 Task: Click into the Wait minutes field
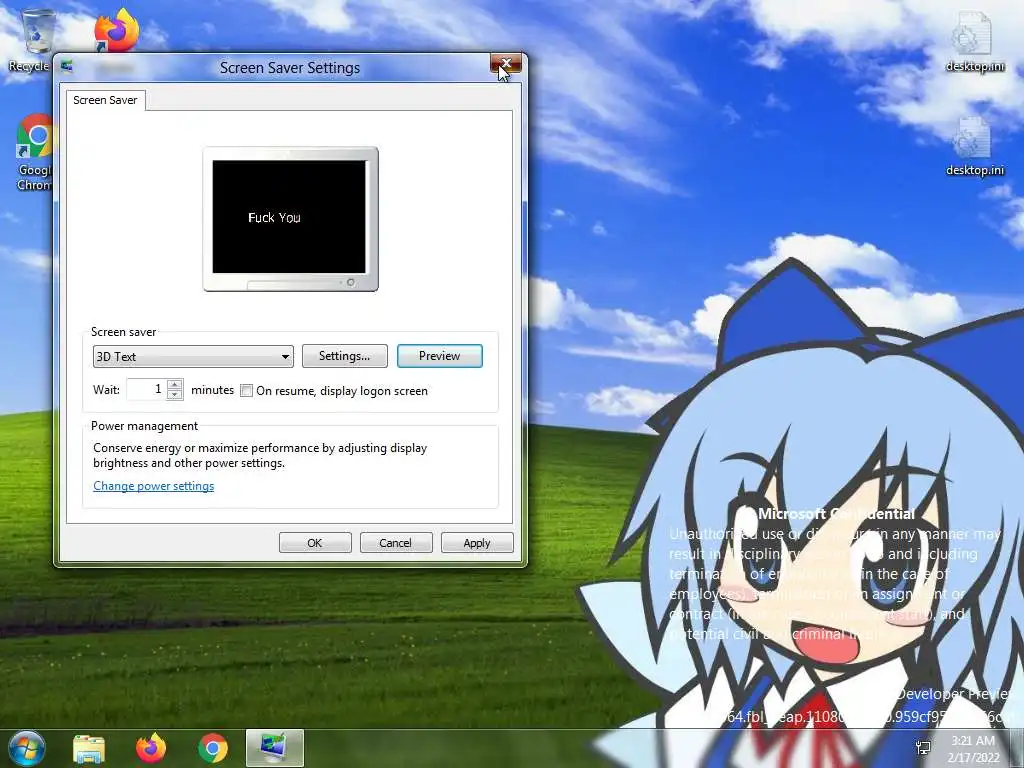pos(147,389)
